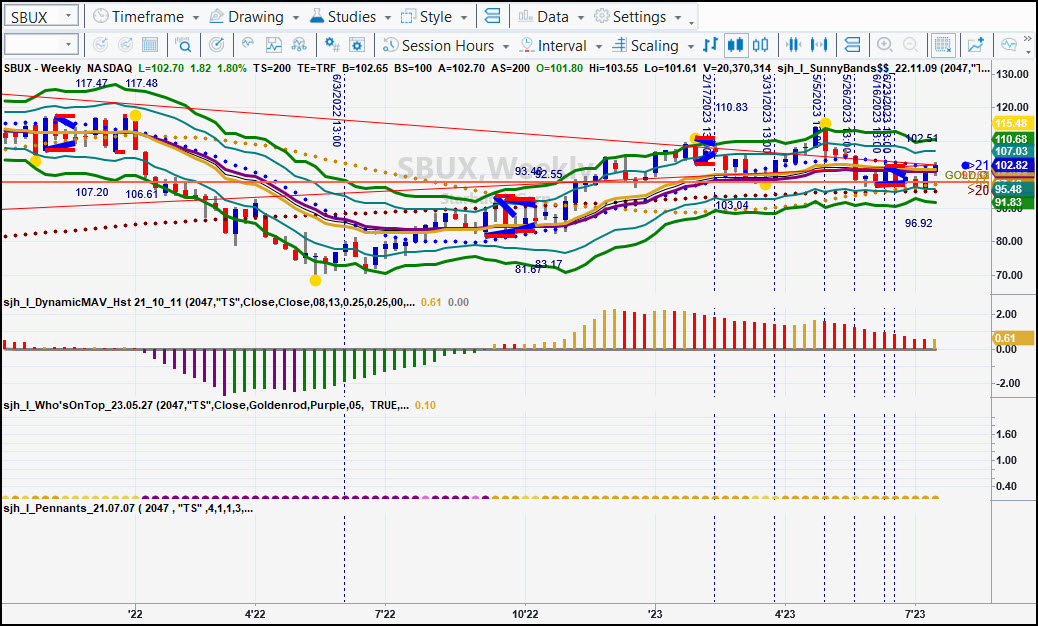Open the Interval menu
This screenshot has width=1038, height=626.
[x=553, y=45]
